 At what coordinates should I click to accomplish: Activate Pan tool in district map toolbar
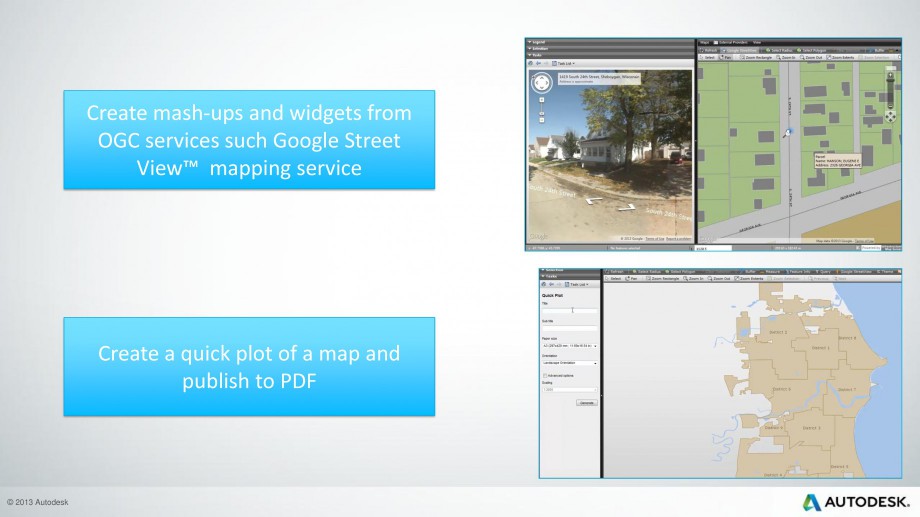pos(631,279)
